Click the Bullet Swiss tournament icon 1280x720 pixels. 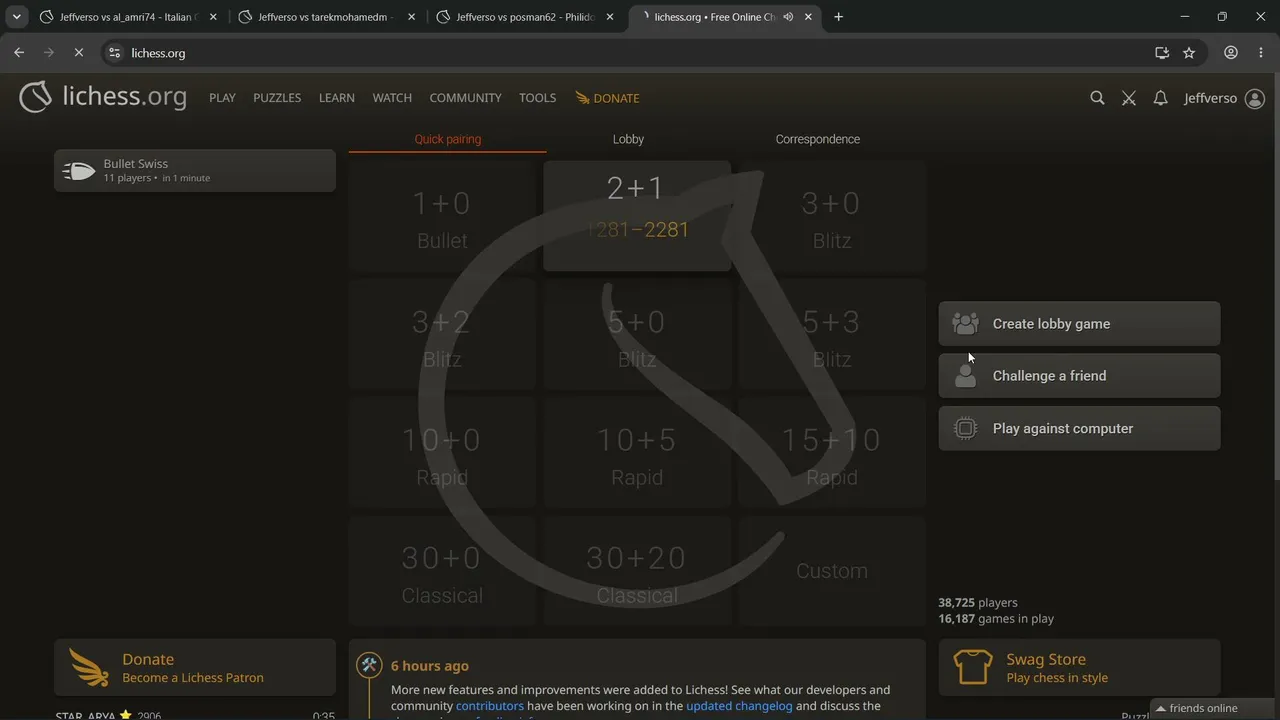point(78,170)
